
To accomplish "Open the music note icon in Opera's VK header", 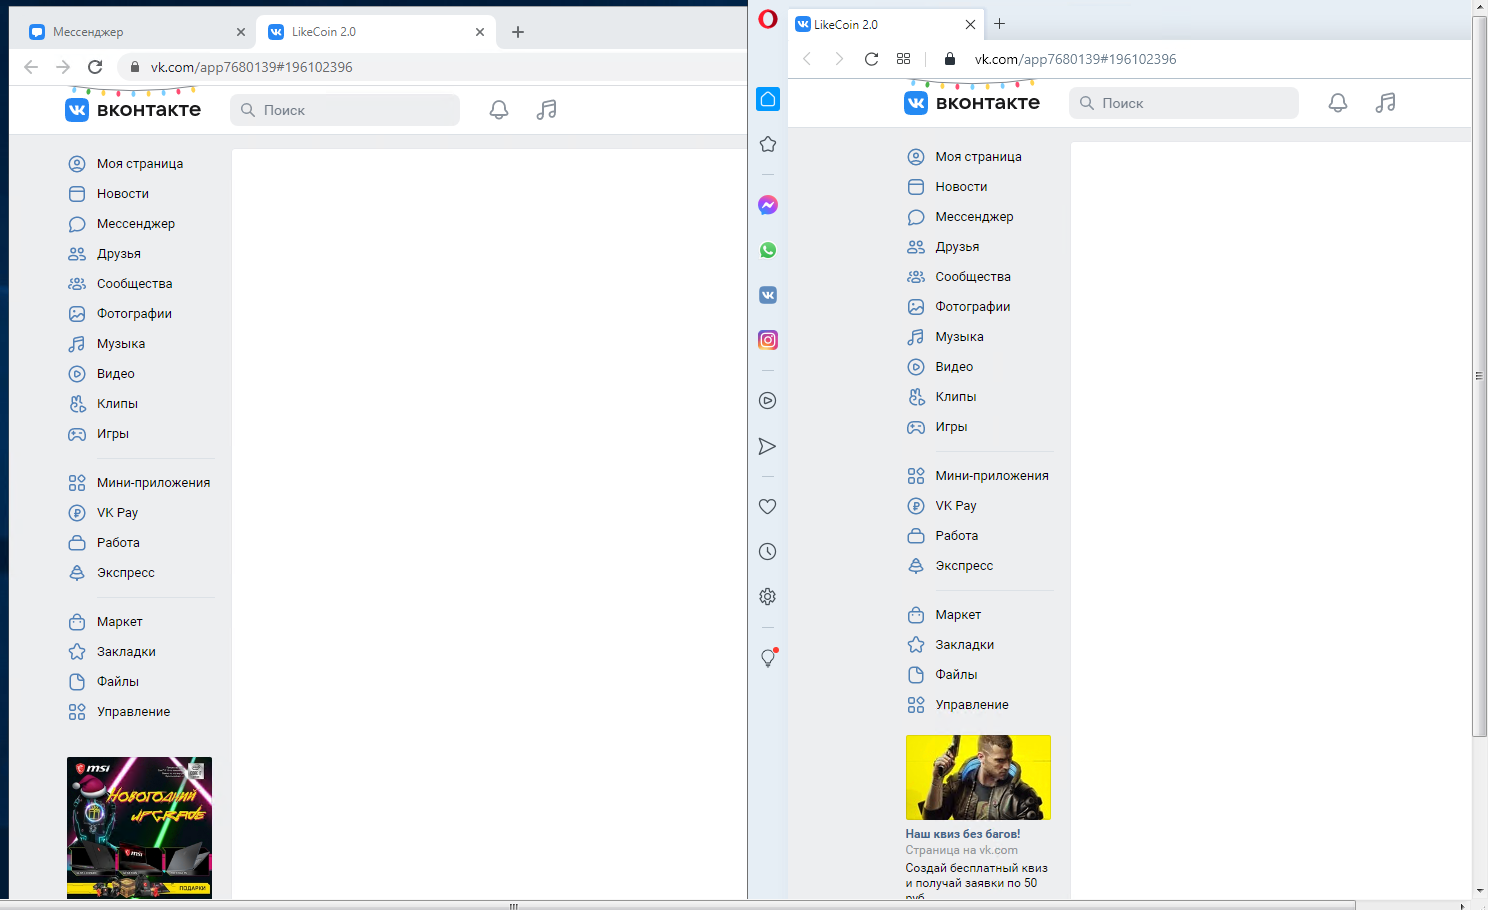I will point(1385,103).
